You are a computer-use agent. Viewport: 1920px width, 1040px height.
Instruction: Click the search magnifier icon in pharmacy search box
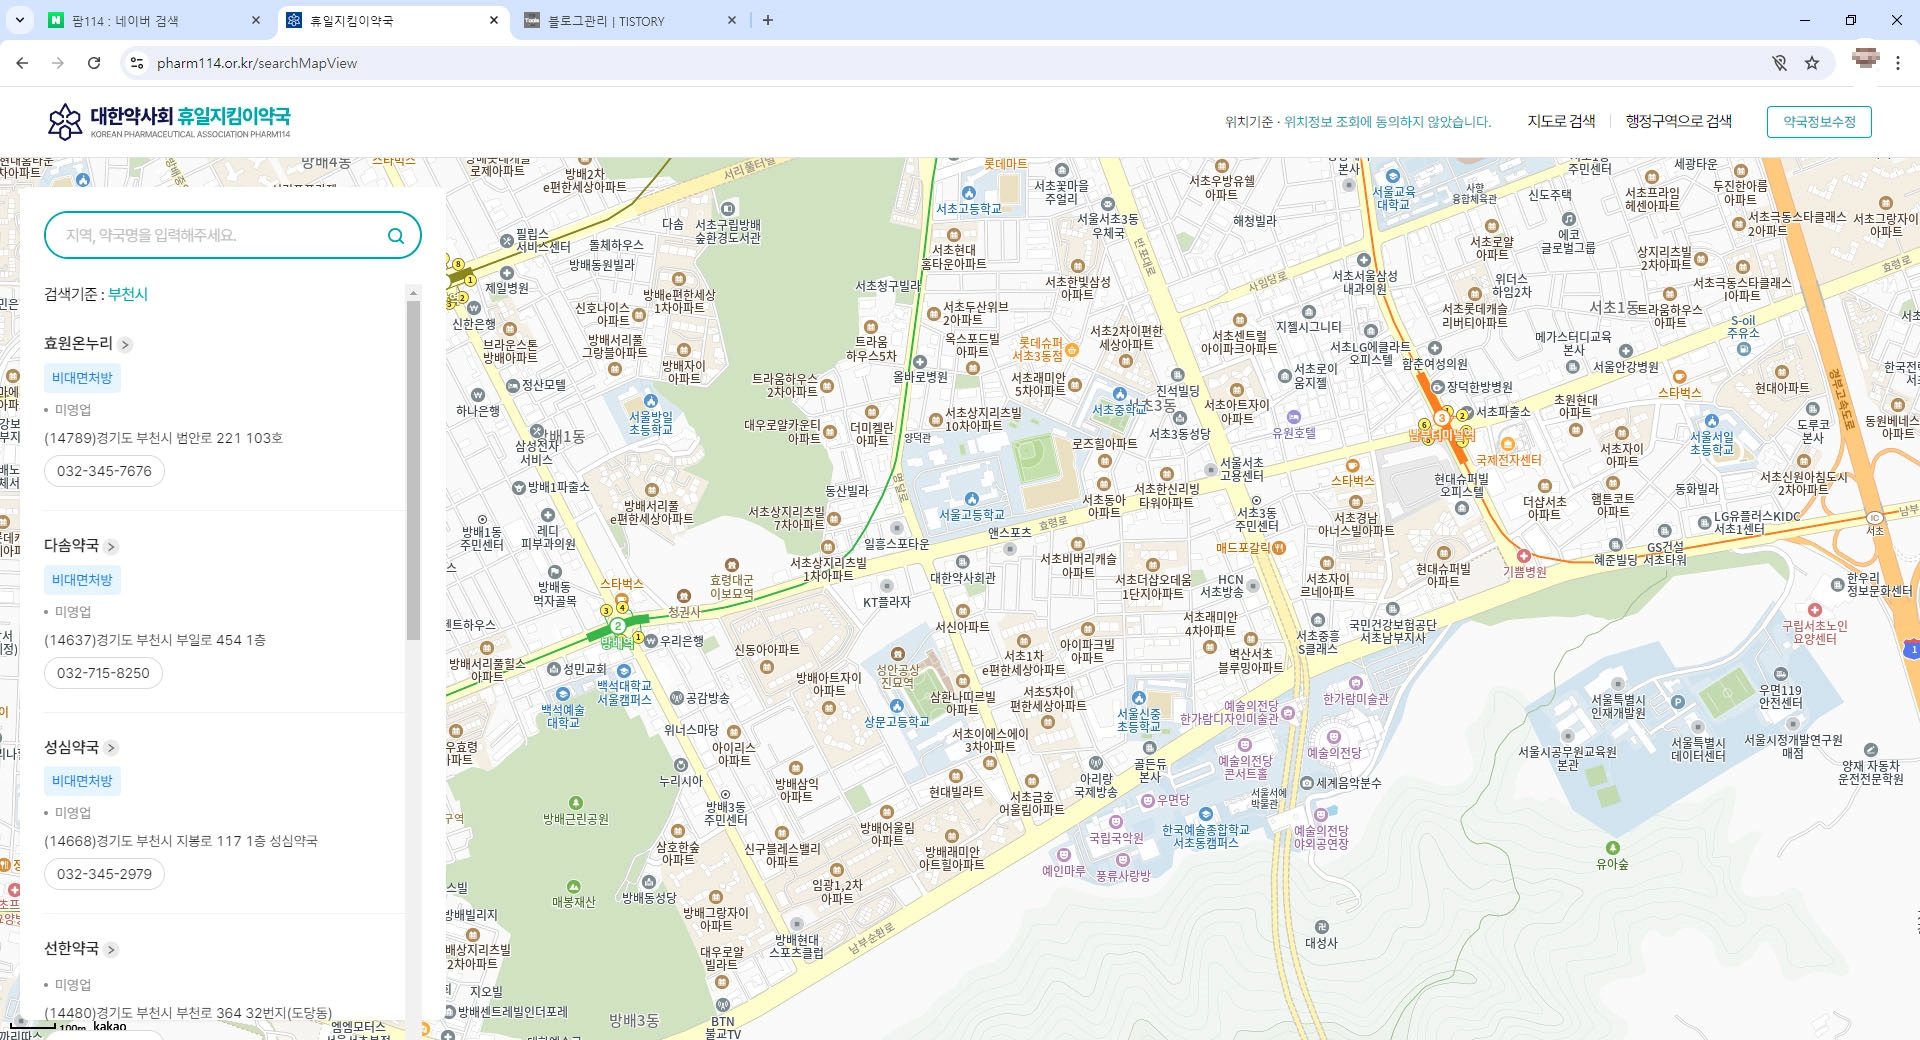[396, 236]
